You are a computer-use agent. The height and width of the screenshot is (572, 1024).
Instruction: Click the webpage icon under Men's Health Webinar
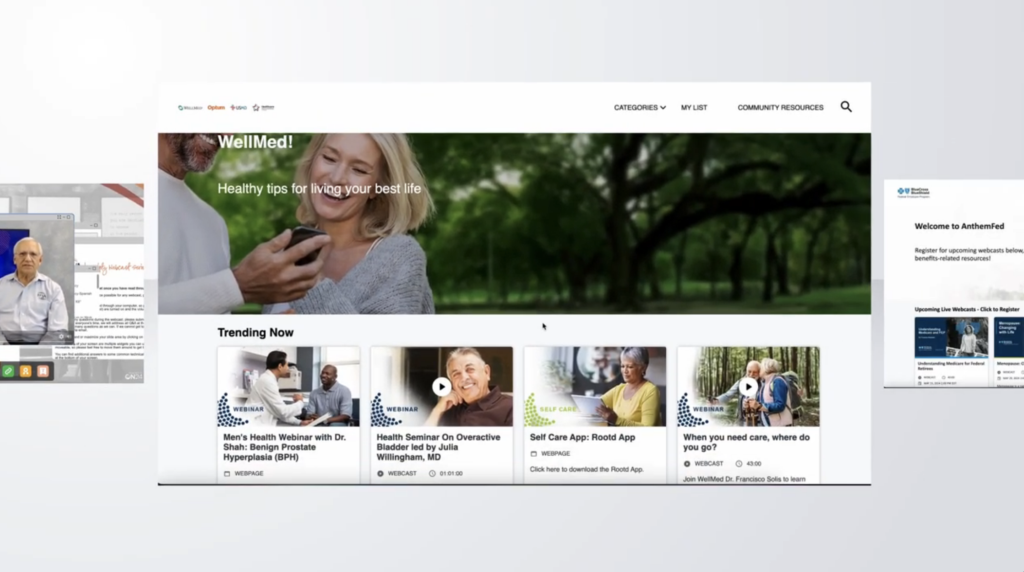click(227, 473)
